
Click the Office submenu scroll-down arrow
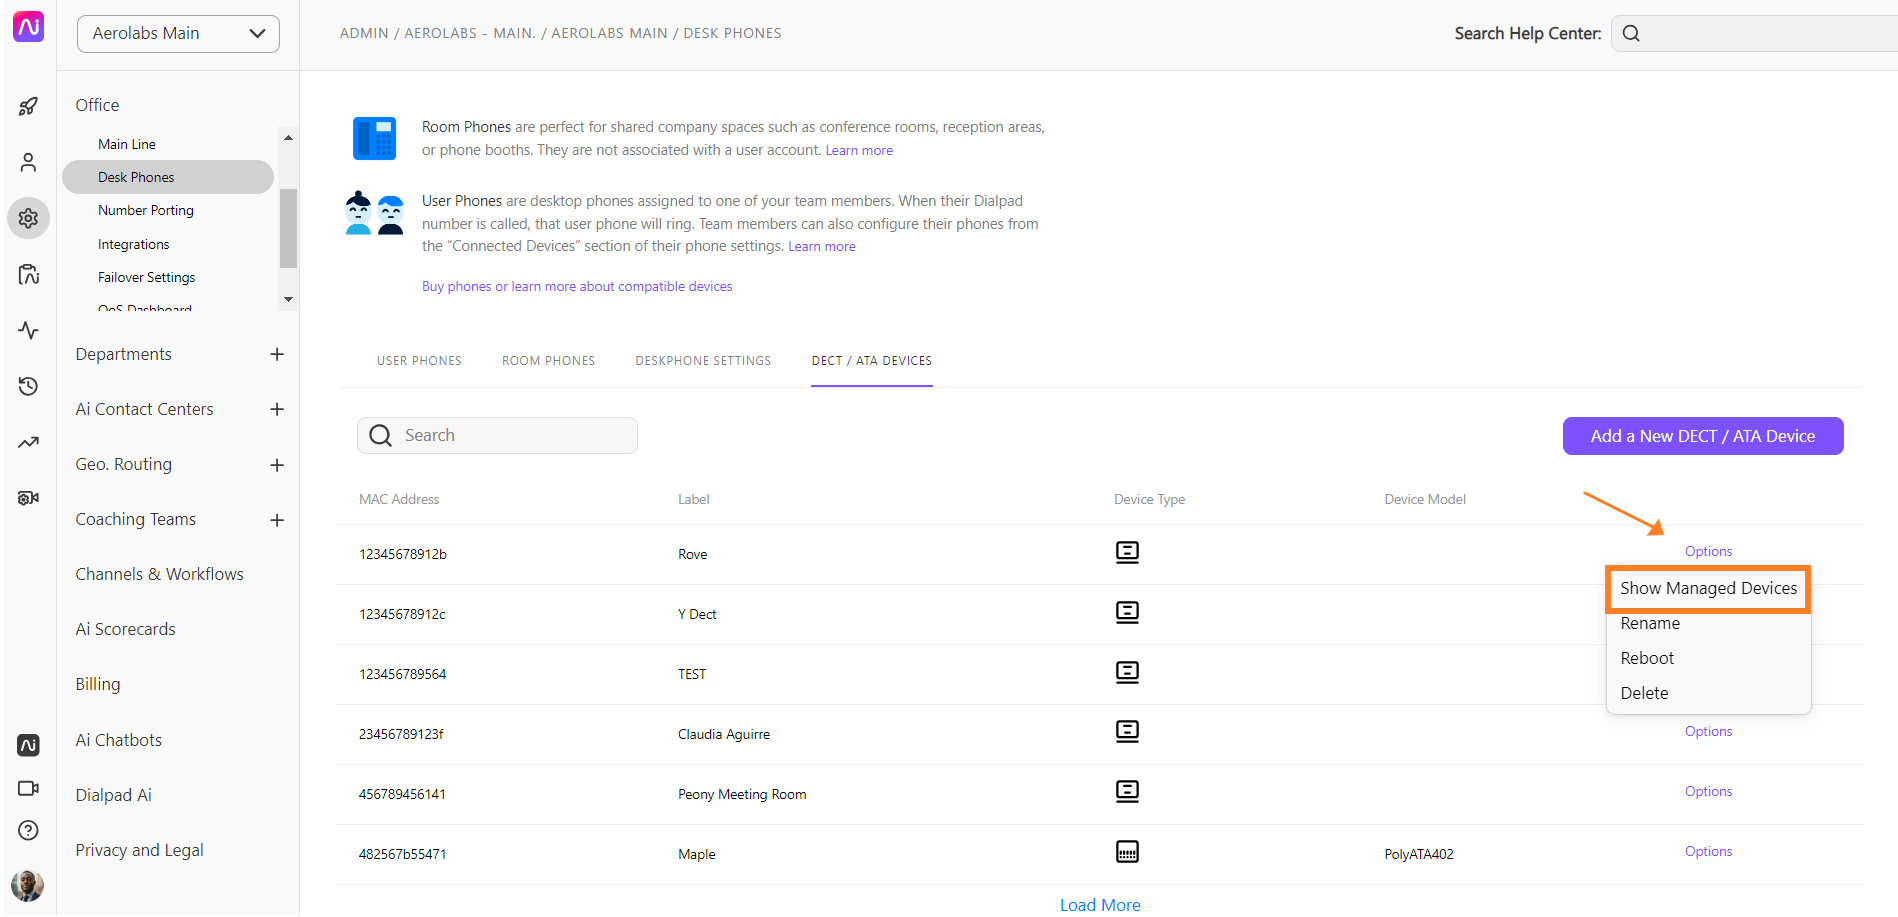[x=288, y=299]
